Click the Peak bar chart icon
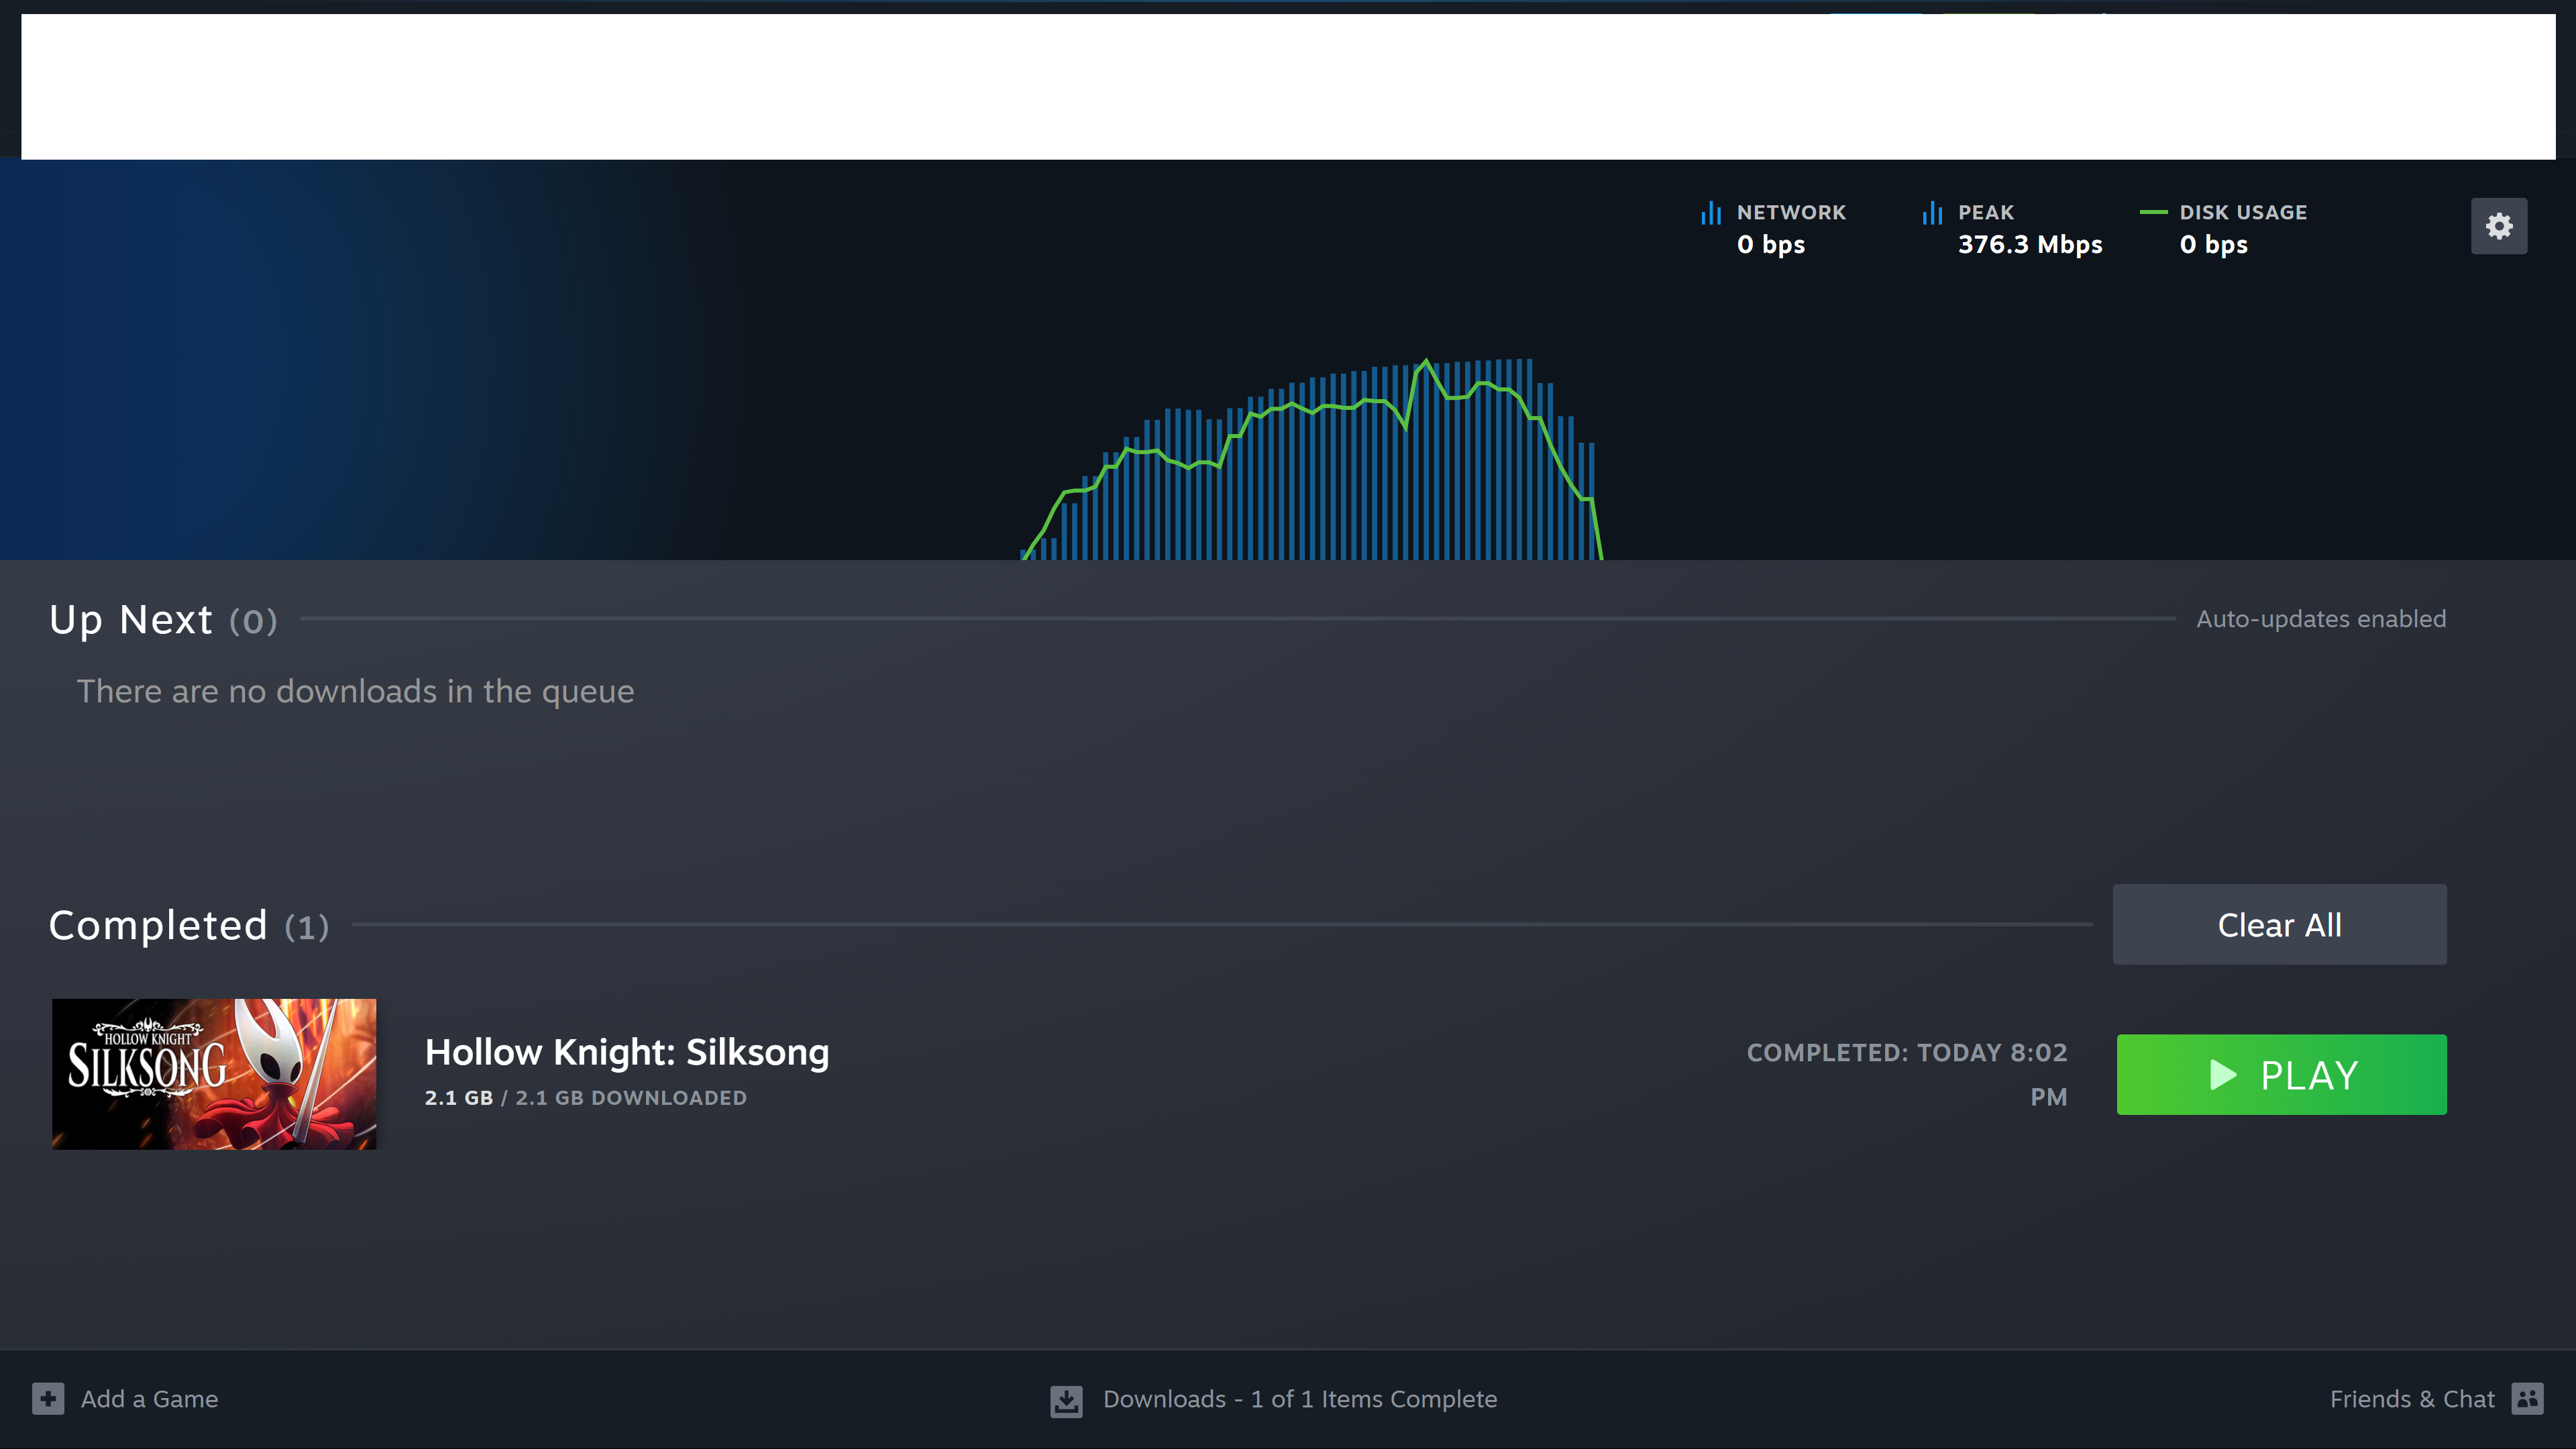Screen dimensions: 2576x1449 (1932, 213)
